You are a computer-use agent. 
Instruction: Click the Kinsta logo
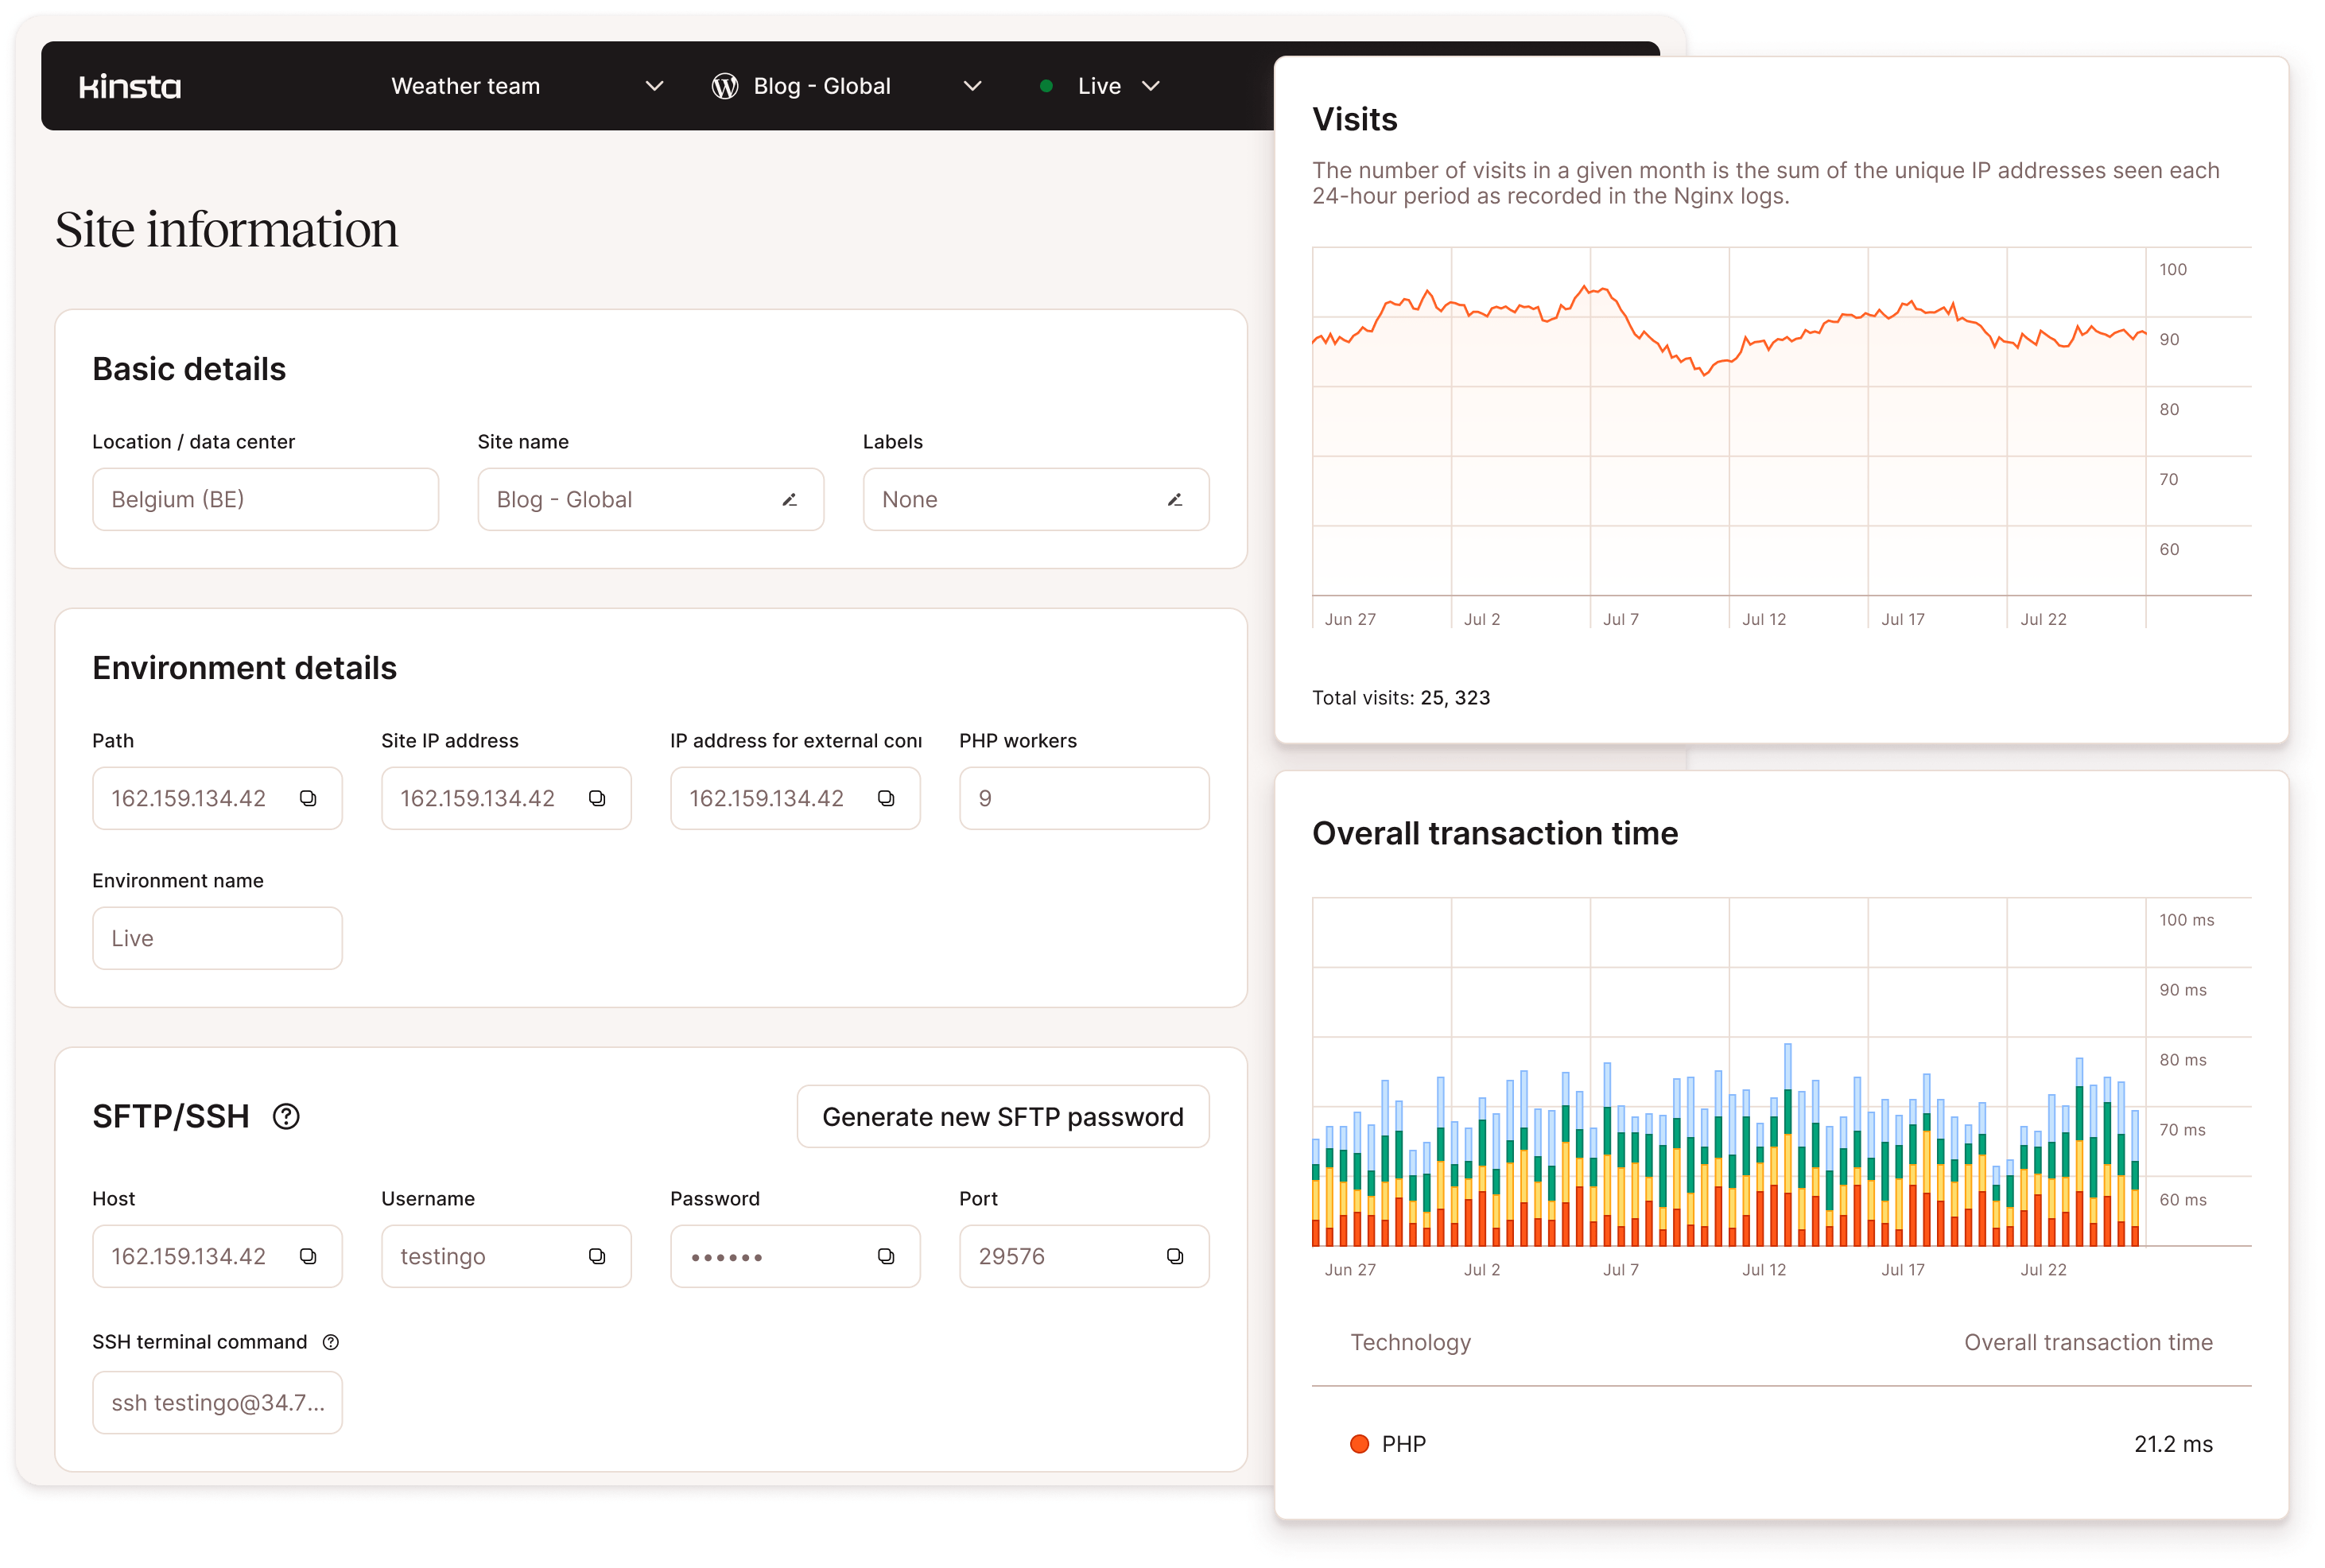(x=130, y=86)
